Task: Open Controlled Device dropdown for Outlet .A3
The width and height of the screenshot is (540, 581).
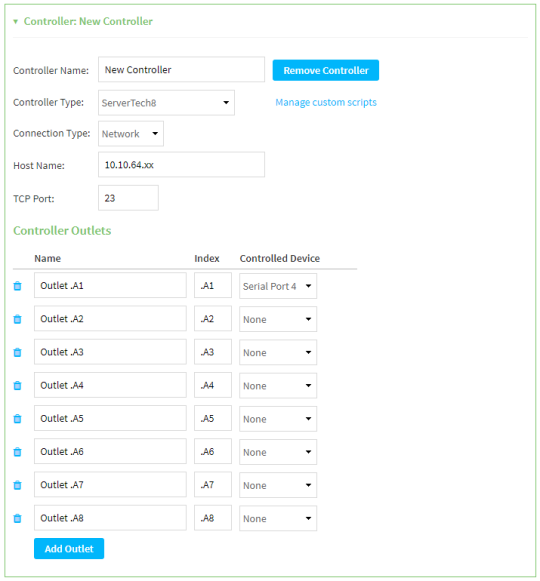Action: (x=278, y=352)
